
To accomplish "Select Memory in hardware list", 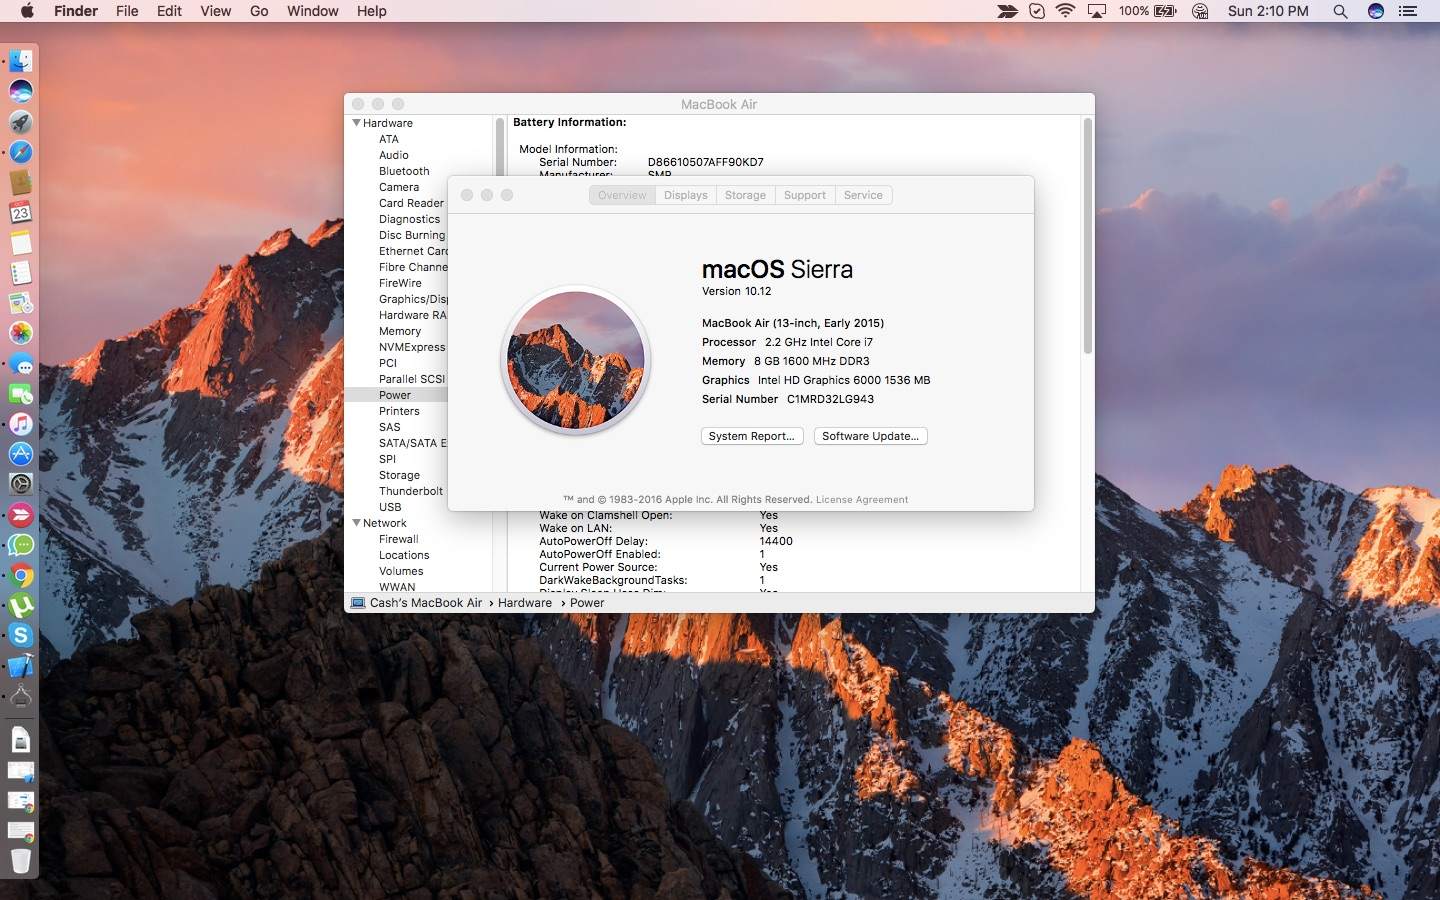I will click(400, 331).
